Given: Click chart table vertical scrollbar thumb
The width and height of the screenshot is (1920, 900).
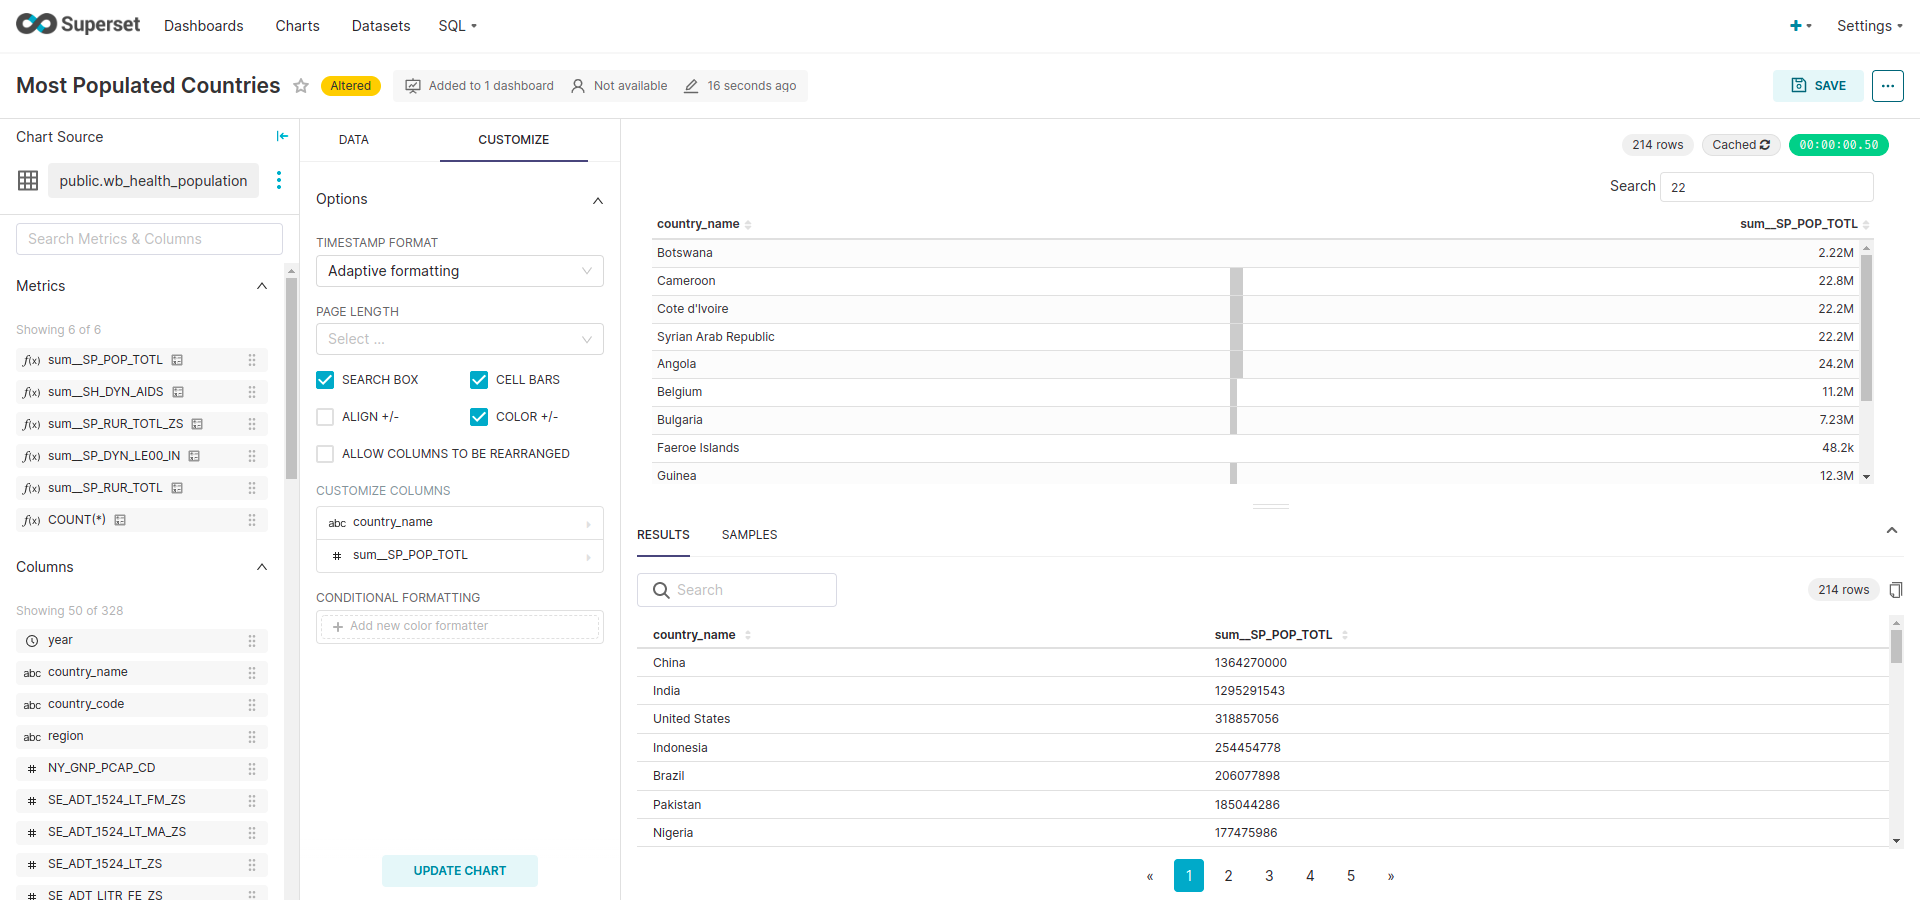Looking at the screenshot, I should pos(1866,327).
